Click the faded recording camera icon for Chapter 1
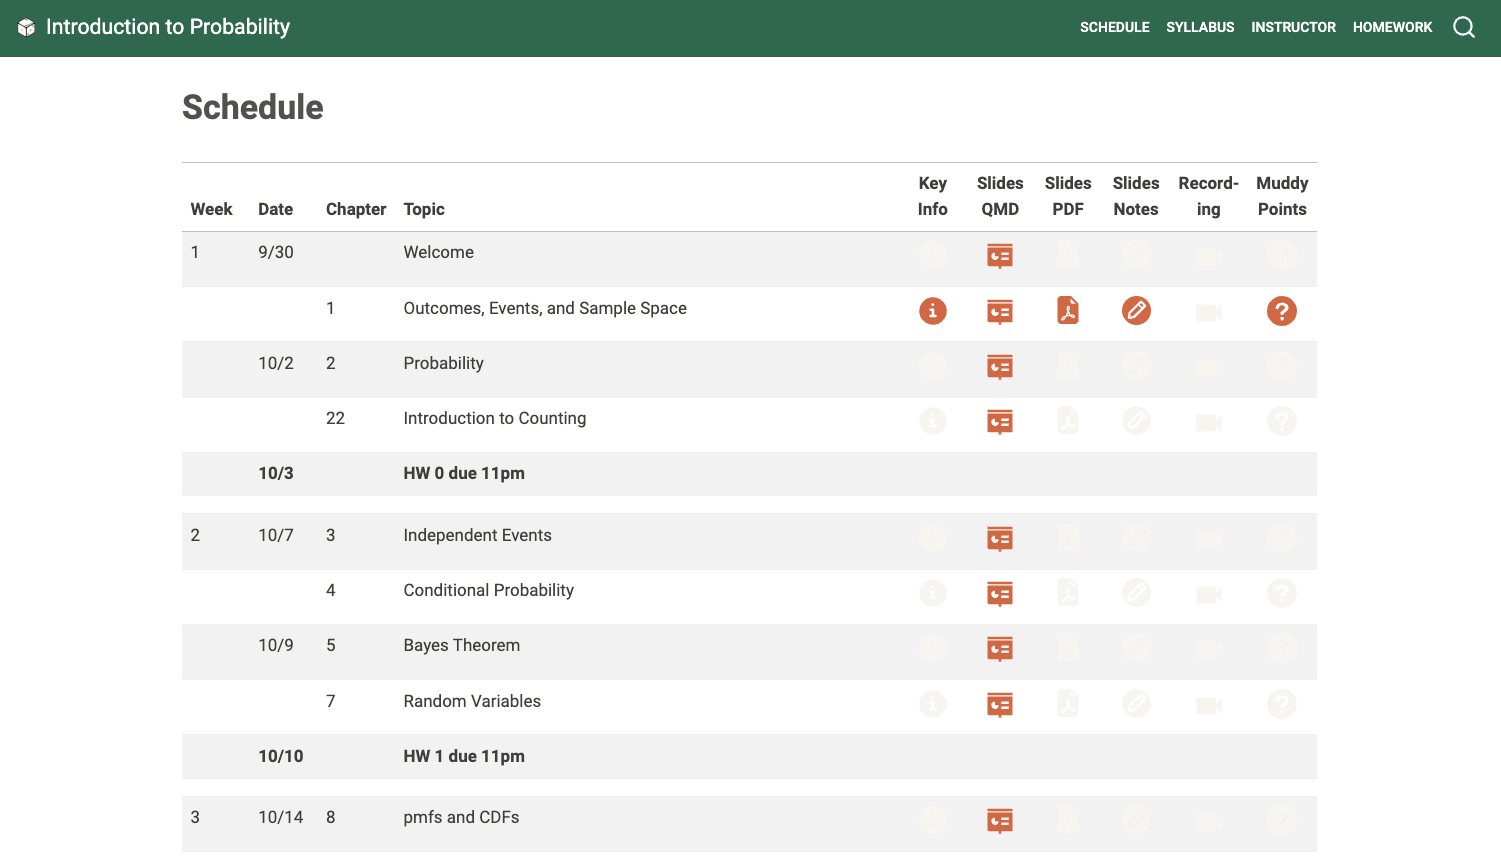The height and width of the screenshot is (857, 1501). click(x=1208, y=313)
